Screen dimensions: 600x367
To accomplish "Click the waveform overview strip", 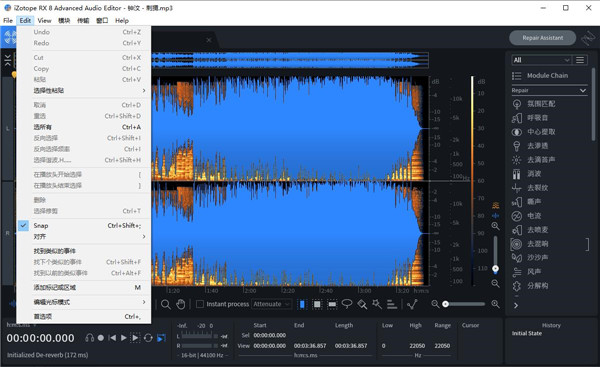I will [290, 60].
